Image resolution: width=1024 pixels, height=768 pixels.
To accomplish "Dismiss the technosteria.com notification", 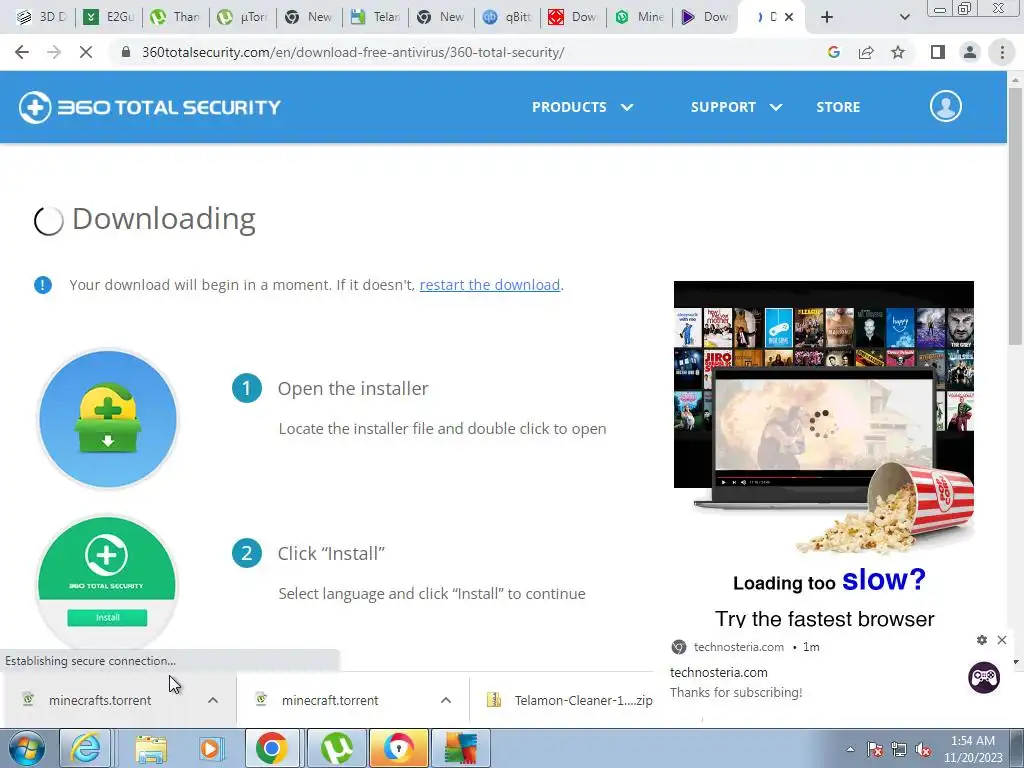I will click(x=1002, y=640).
